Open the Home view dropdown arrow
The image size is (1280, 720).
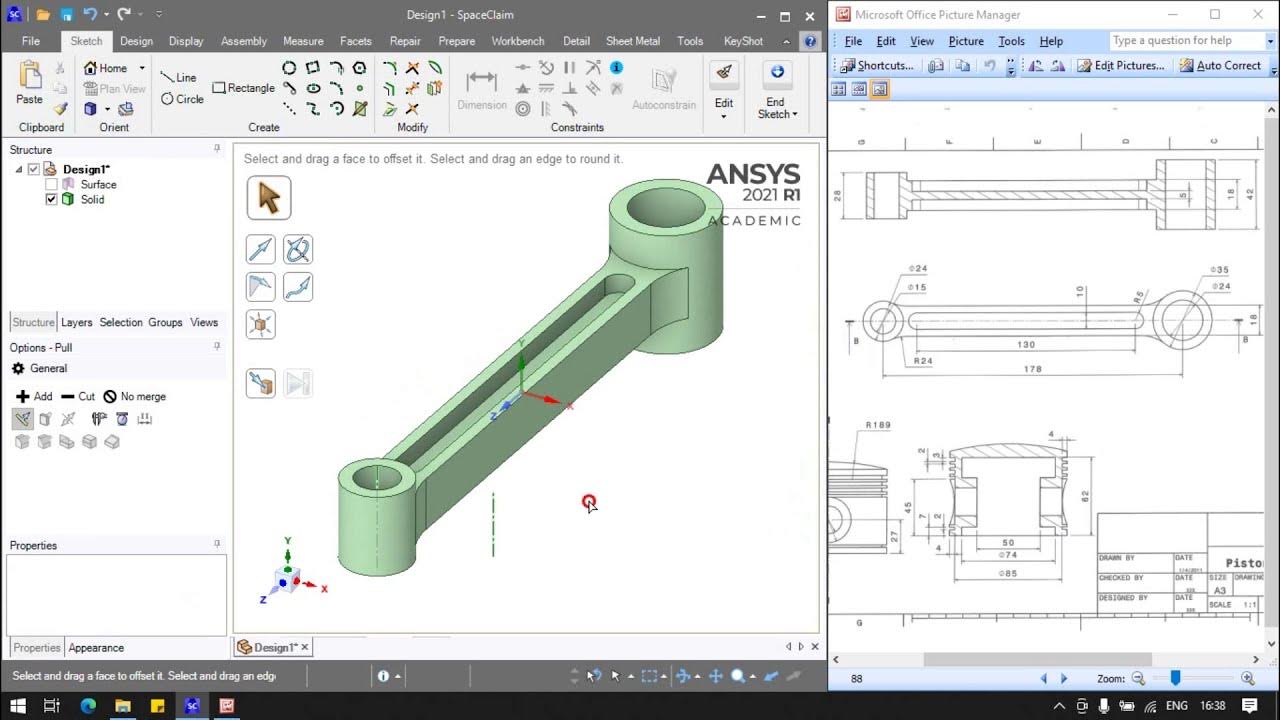tap(142, 68)
